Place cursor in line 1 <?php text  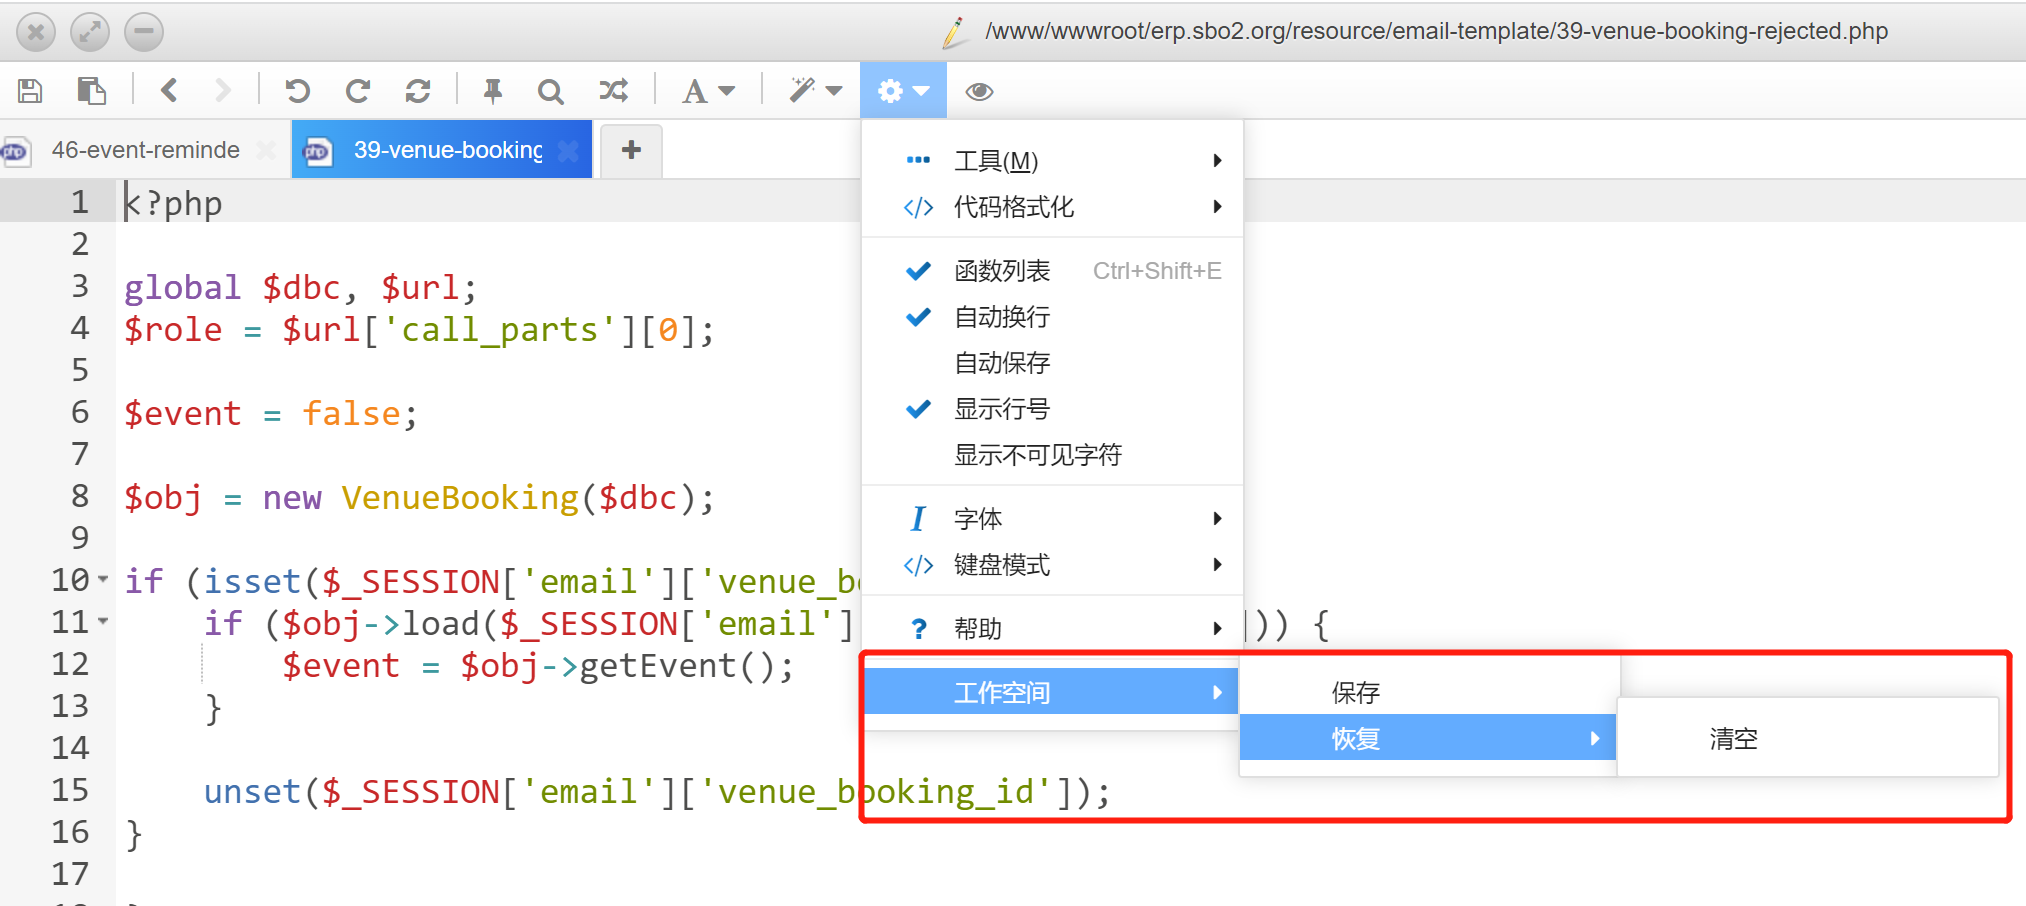tap(173, 203)
